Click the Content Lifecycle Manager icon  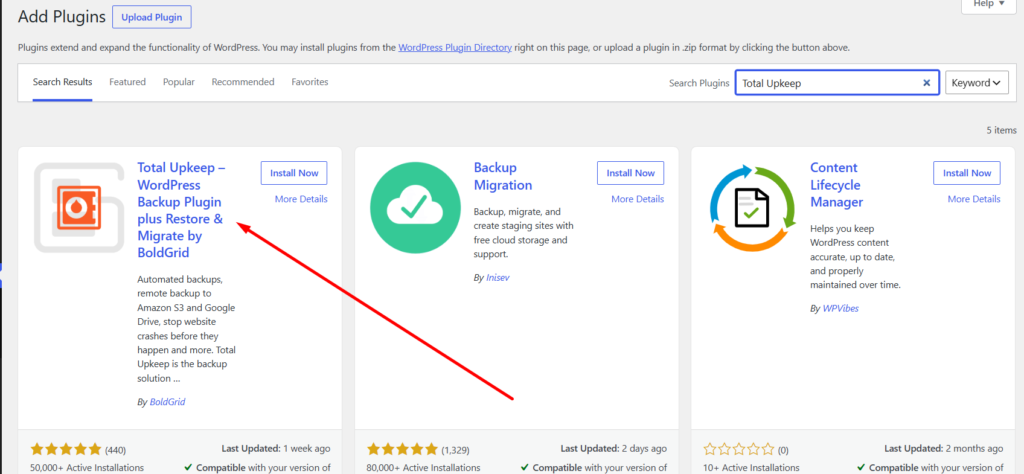click(x=752, y=208)
